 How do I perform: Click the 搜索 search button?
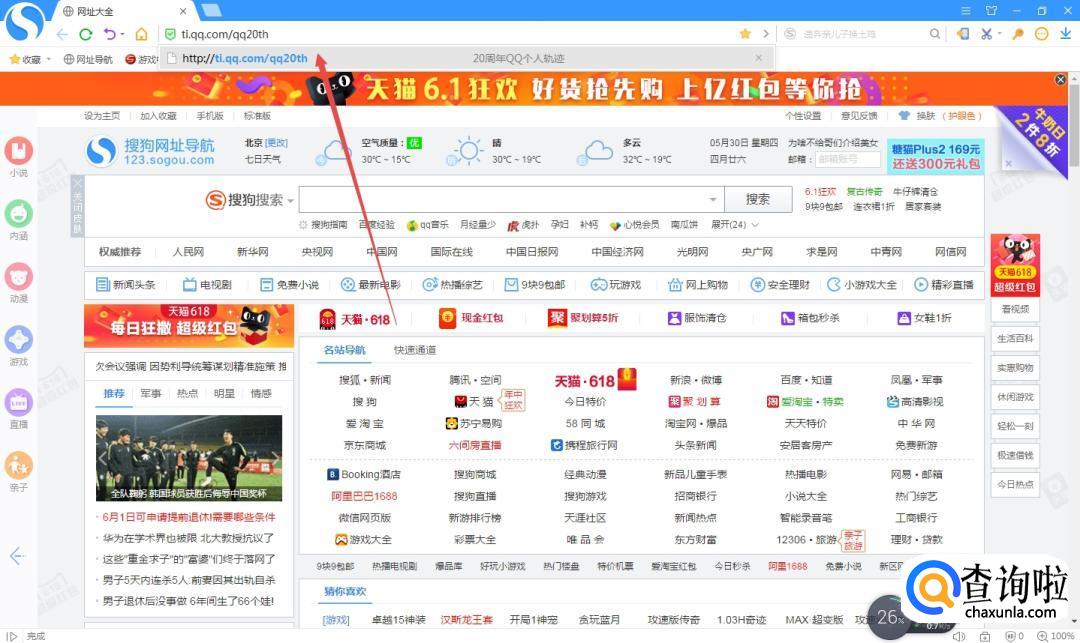[758, 200]
